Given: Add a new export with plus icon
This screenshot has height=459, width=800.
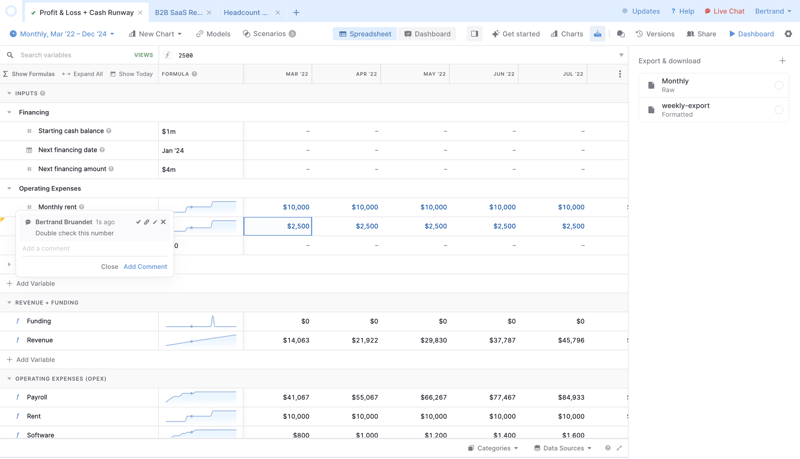Looking at the screenshot, I should click(x=782, y=61).
